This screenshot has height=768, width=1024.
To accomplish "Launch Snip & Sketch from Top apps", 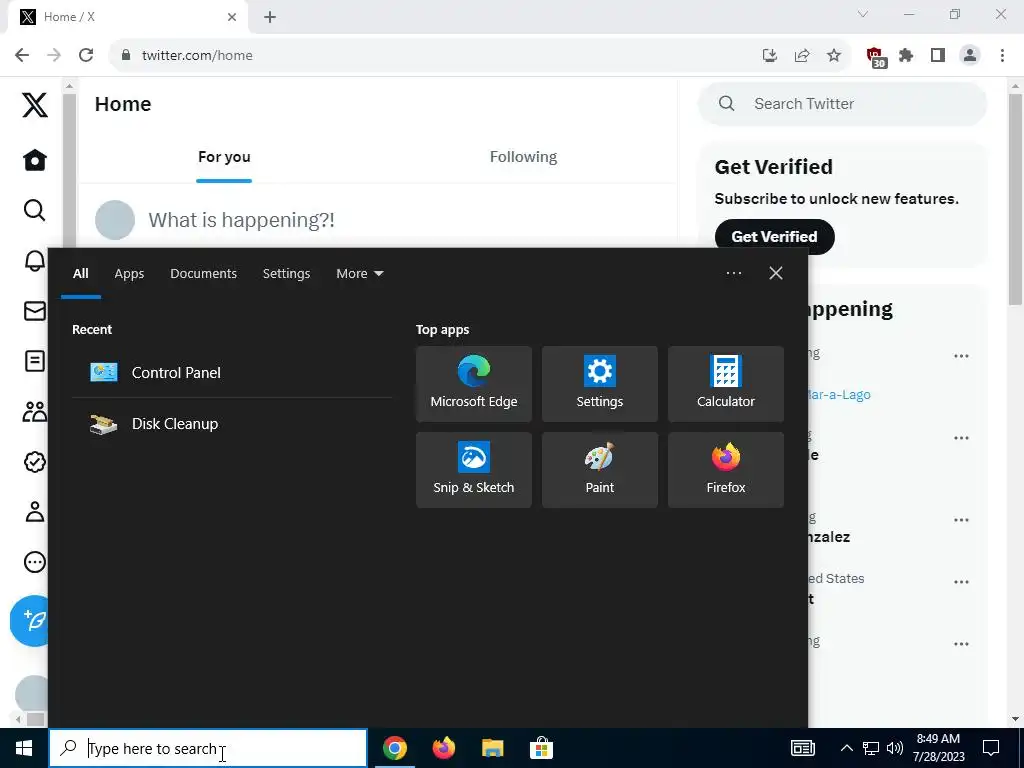I will click(x=473, y=470).
